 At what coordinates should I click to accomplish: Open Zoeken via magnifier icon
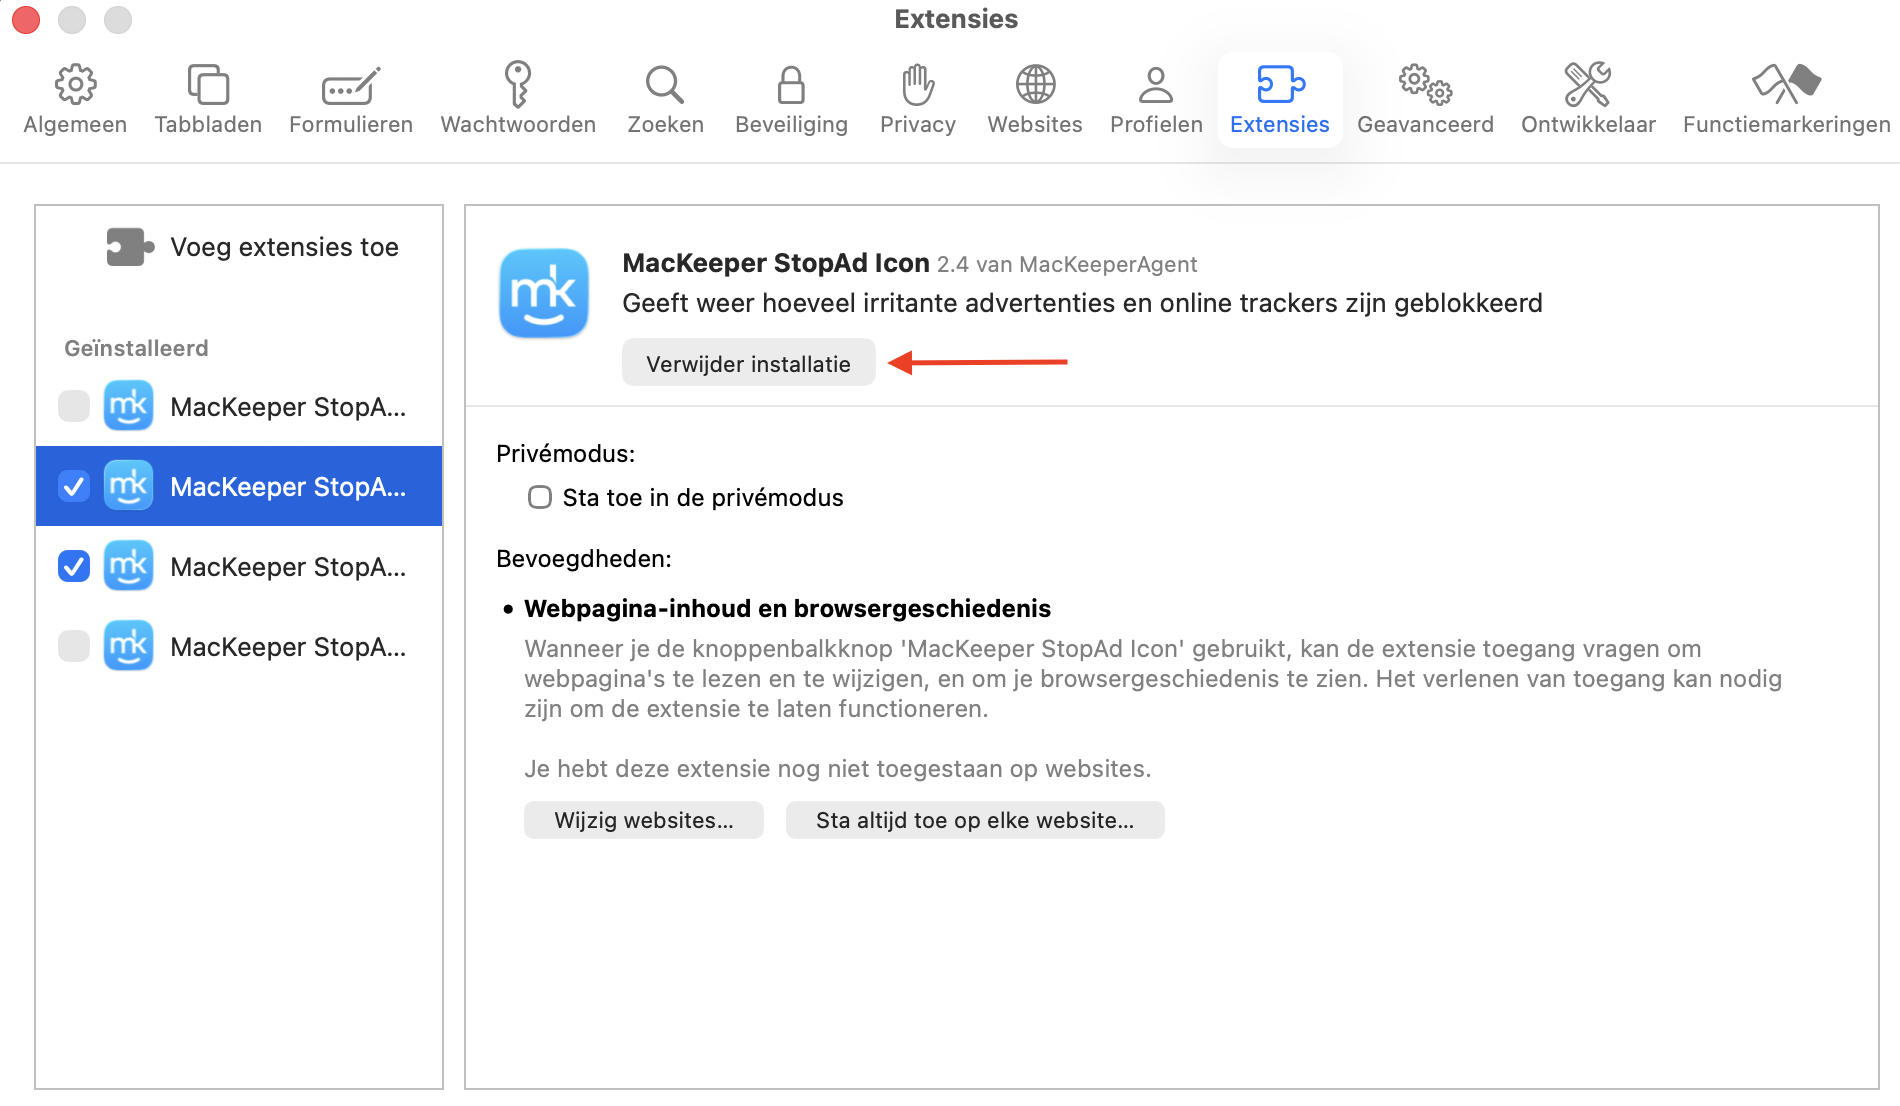click(665, 97)
